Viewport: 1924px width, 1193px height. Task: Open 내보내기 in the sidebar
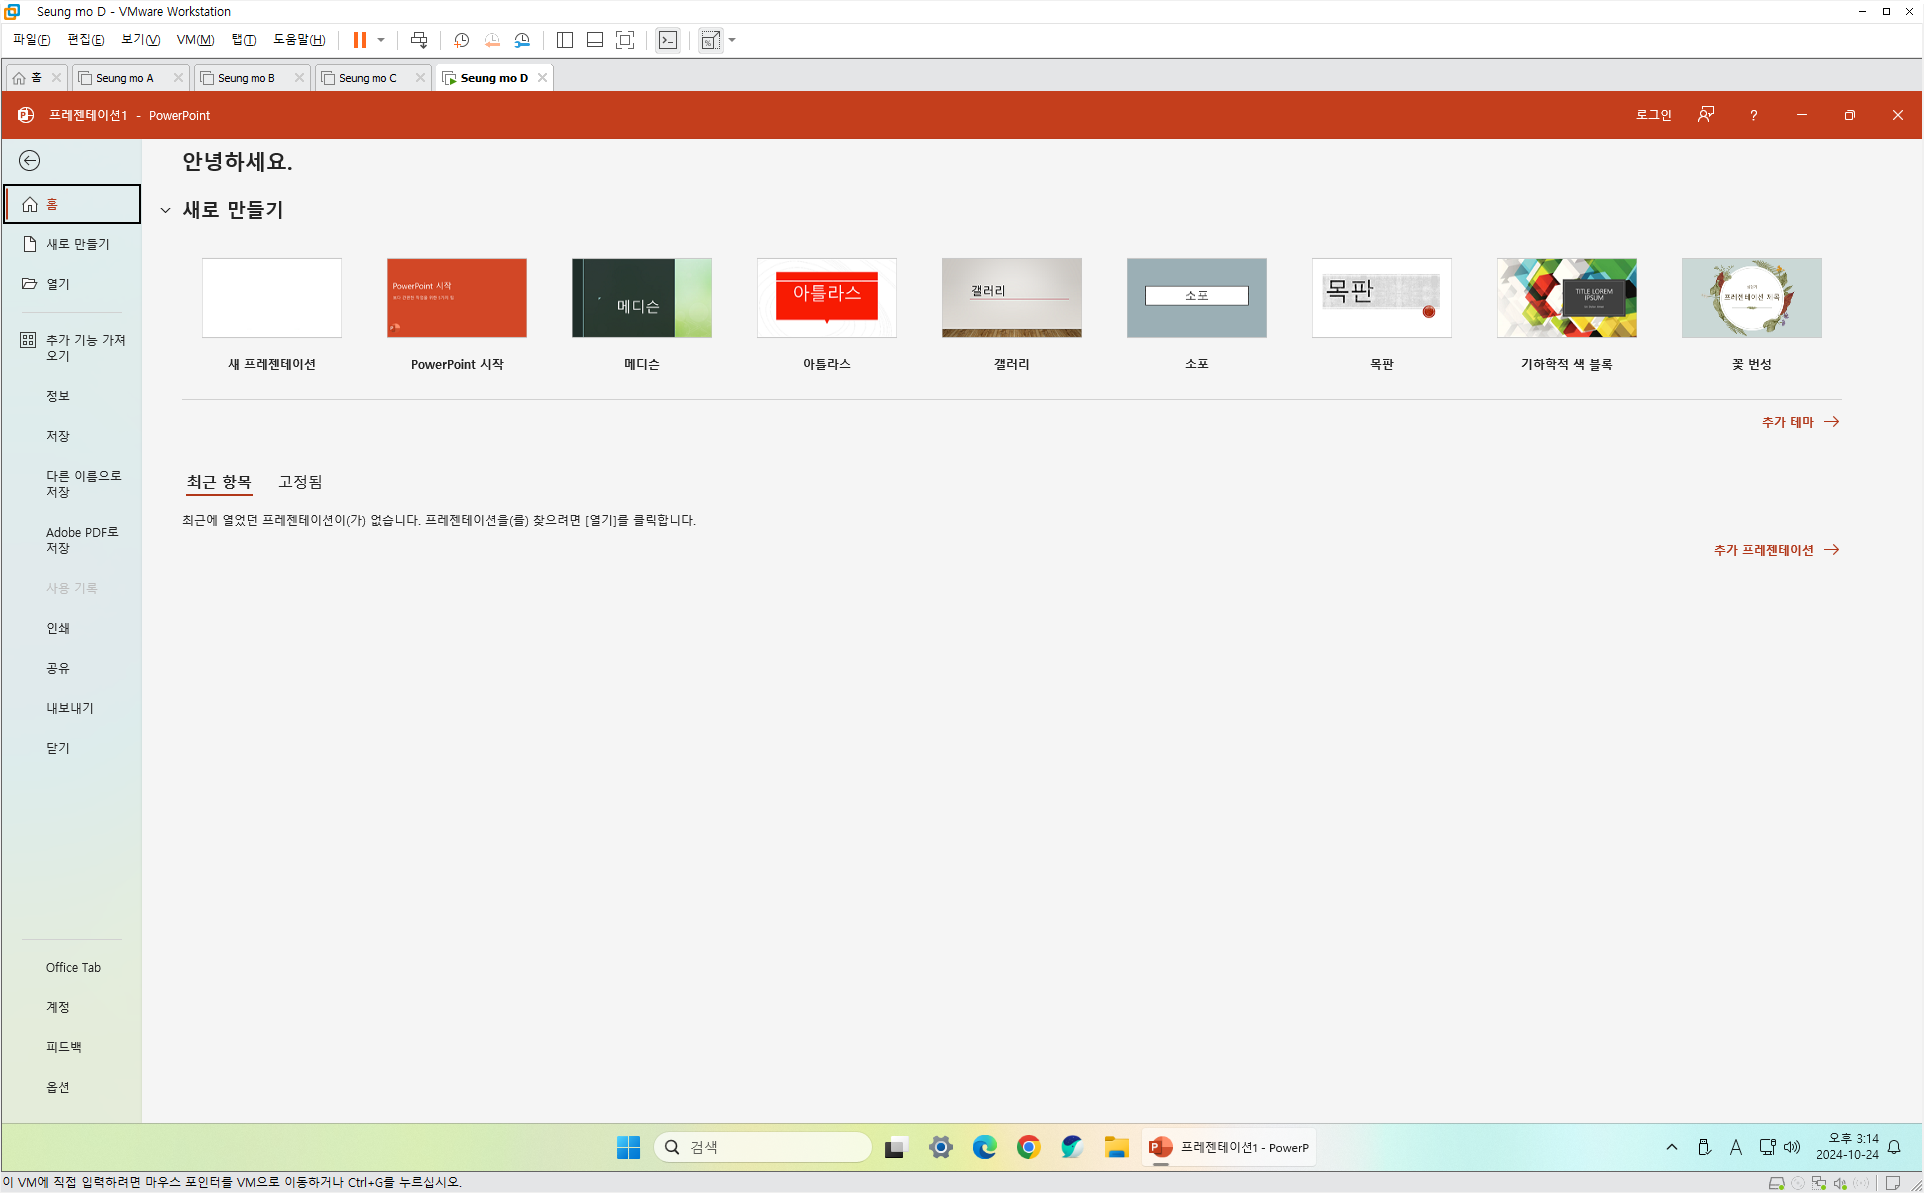(70, 708)
